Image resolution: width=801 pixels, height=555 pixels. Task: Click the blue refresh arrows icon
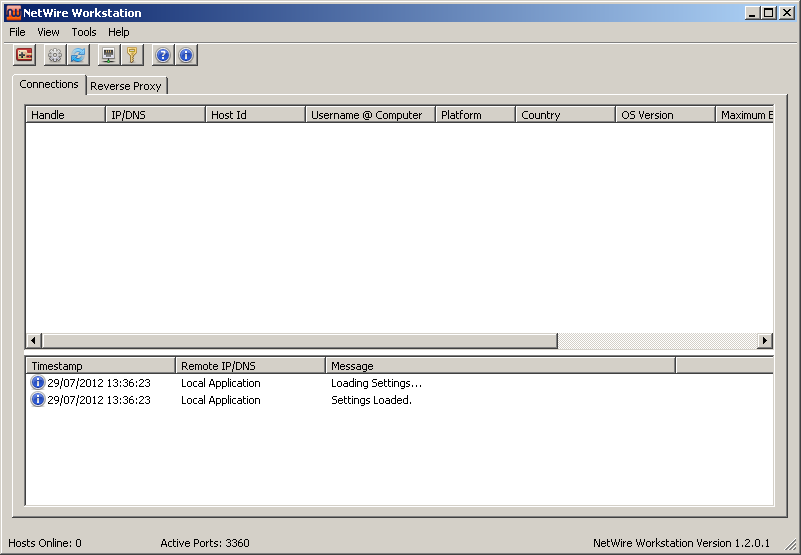pos(78,55)
